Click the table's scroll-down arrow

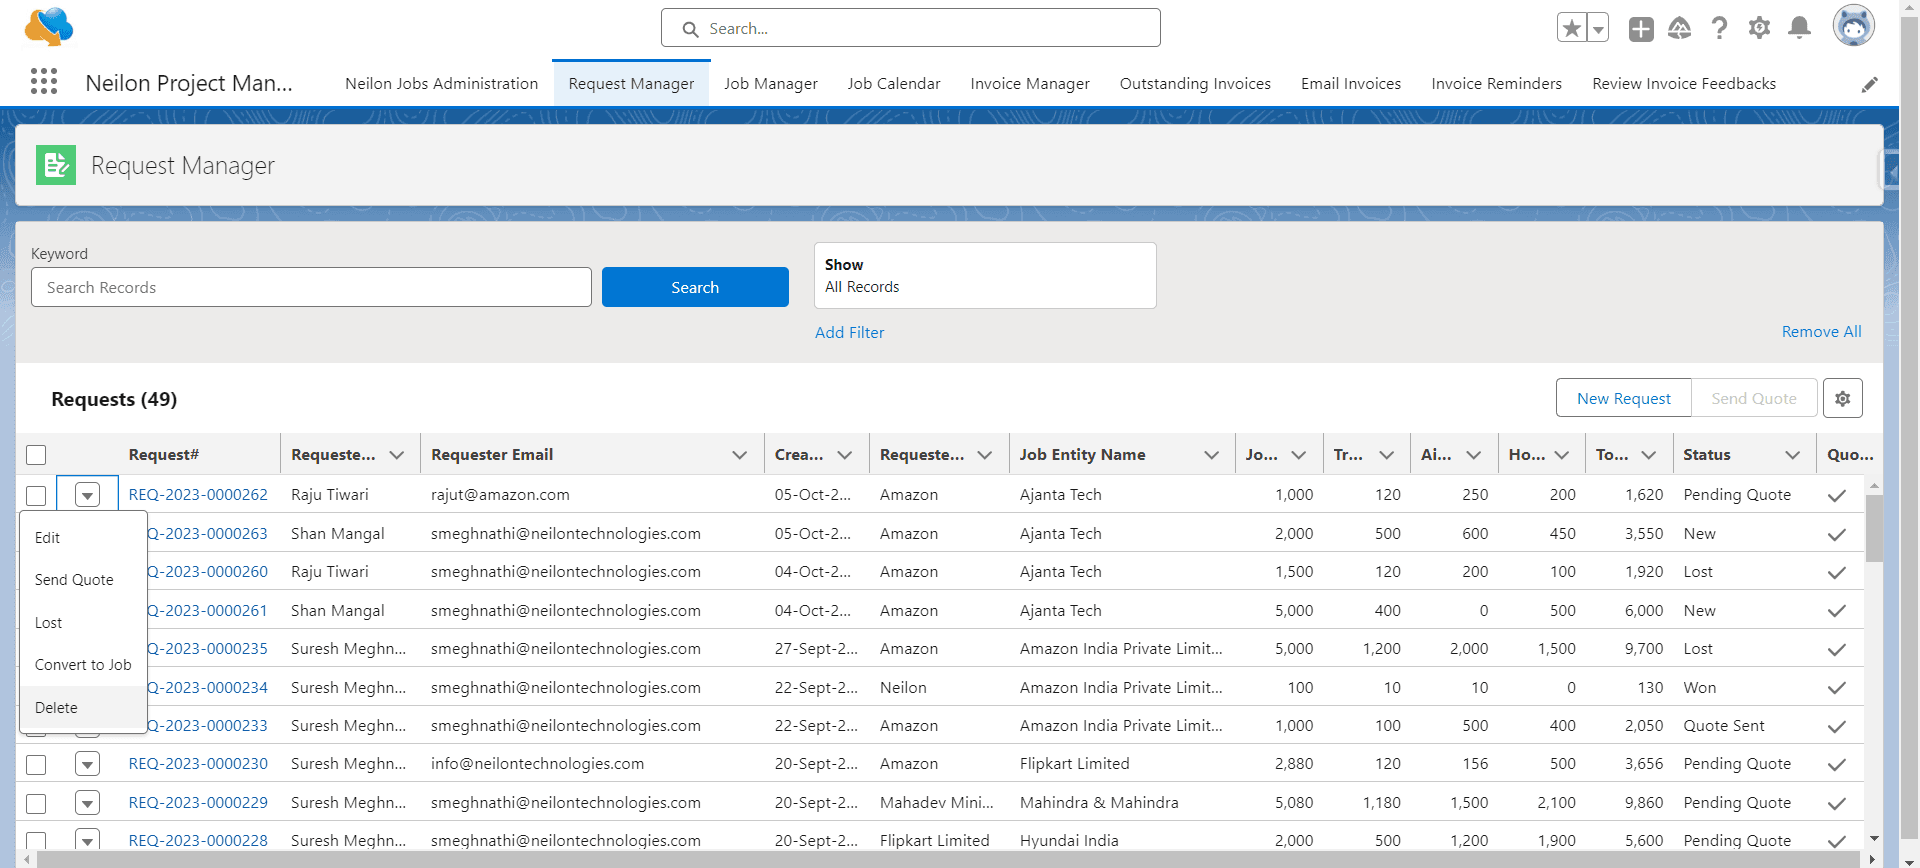1874,839
